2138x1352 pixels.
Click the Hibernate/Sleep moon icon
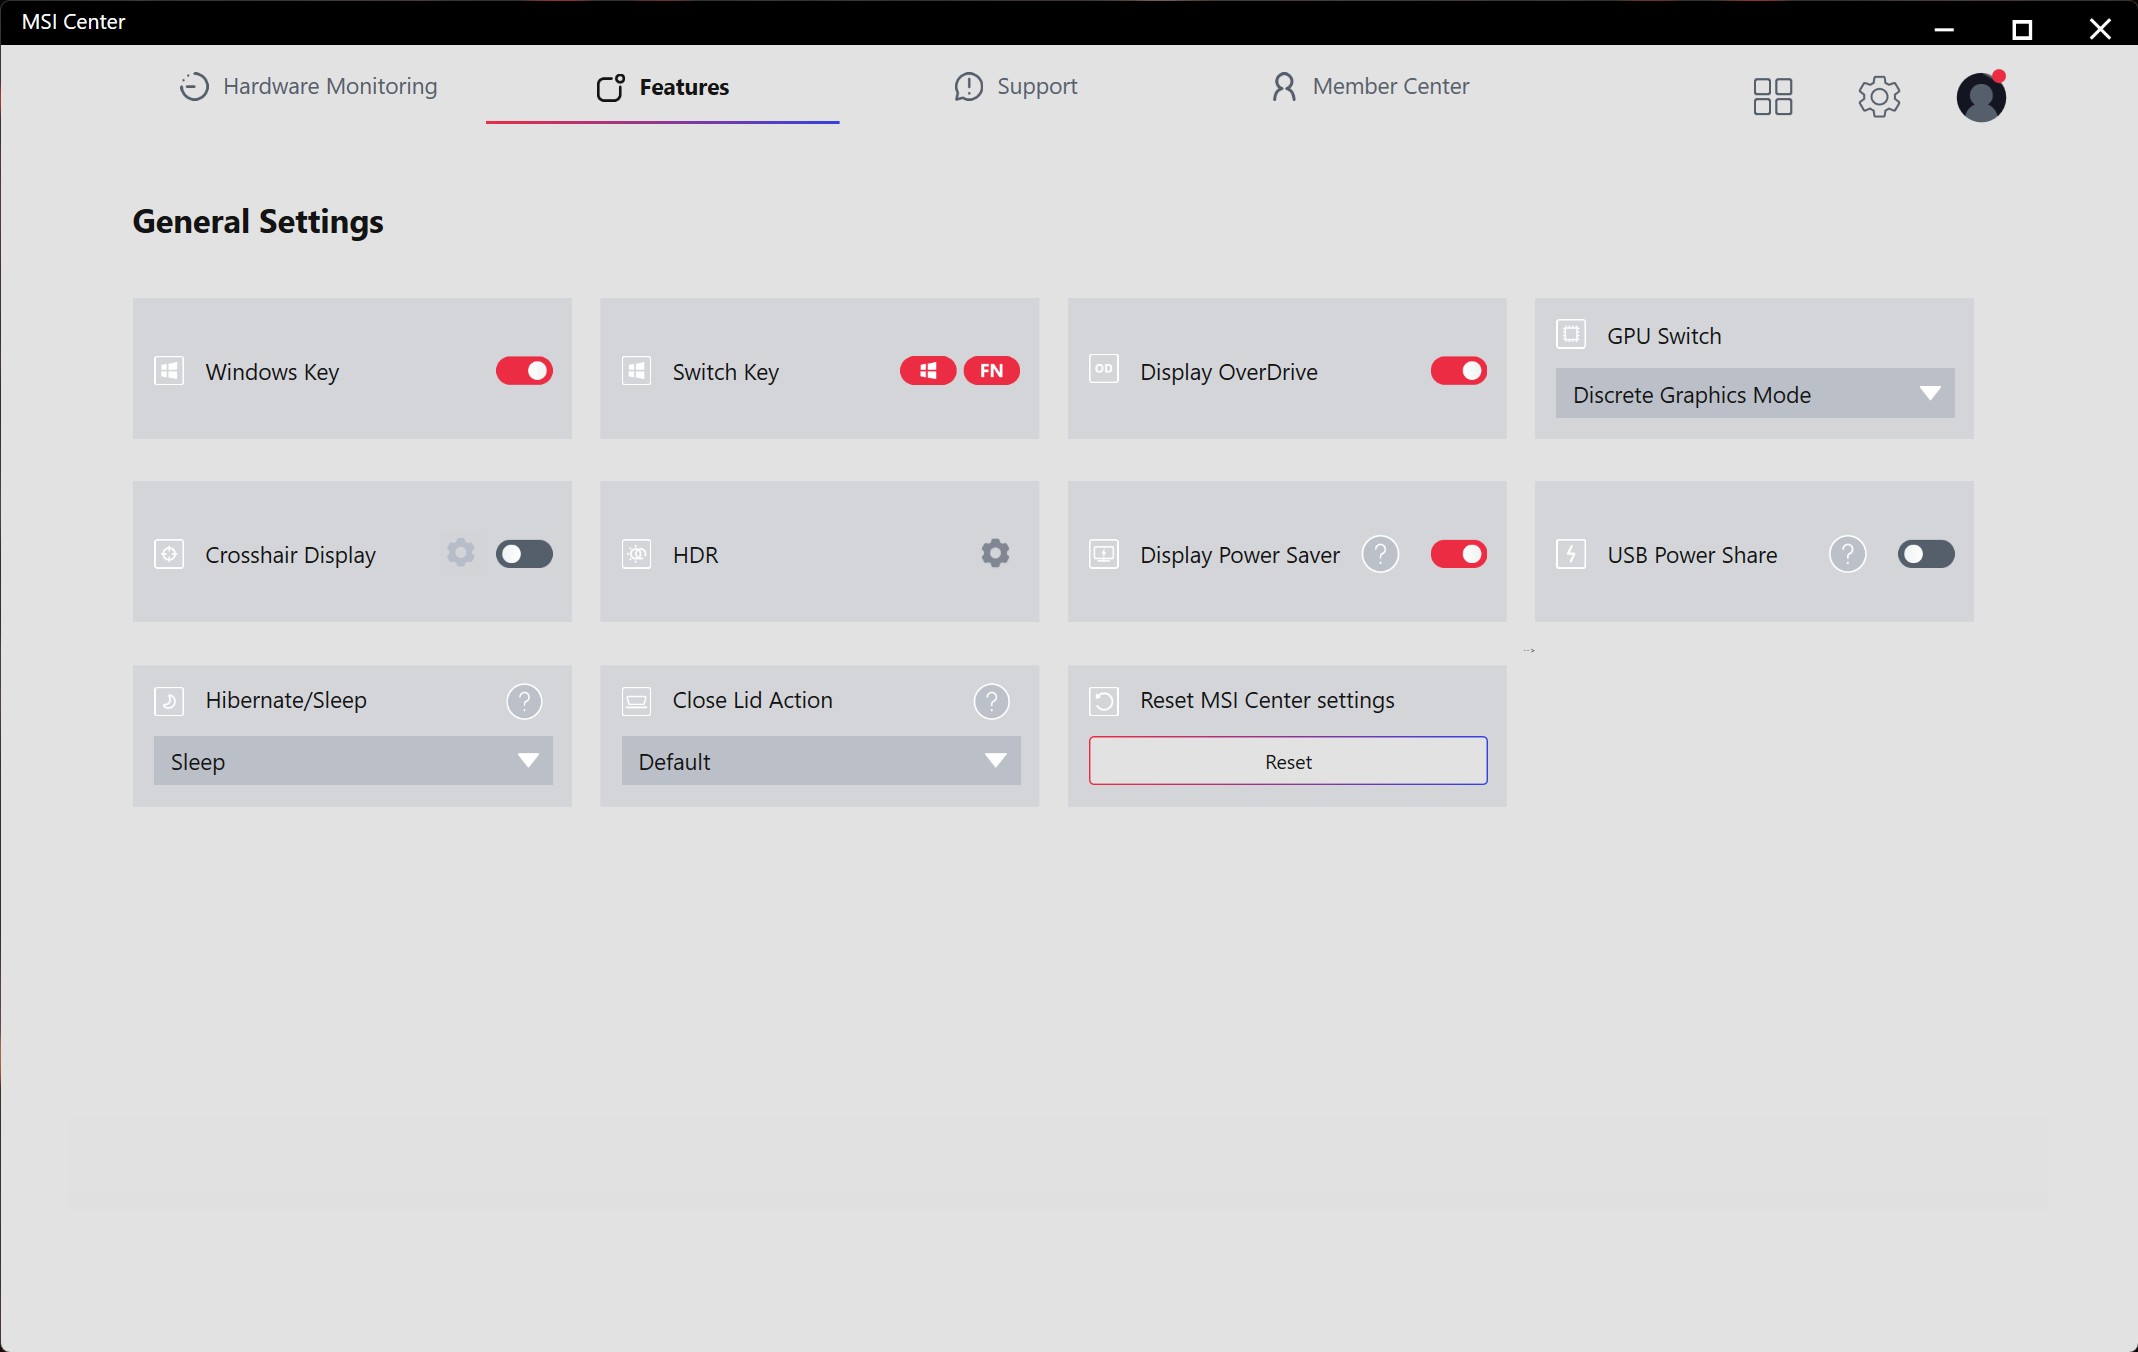tap(169, 701)
